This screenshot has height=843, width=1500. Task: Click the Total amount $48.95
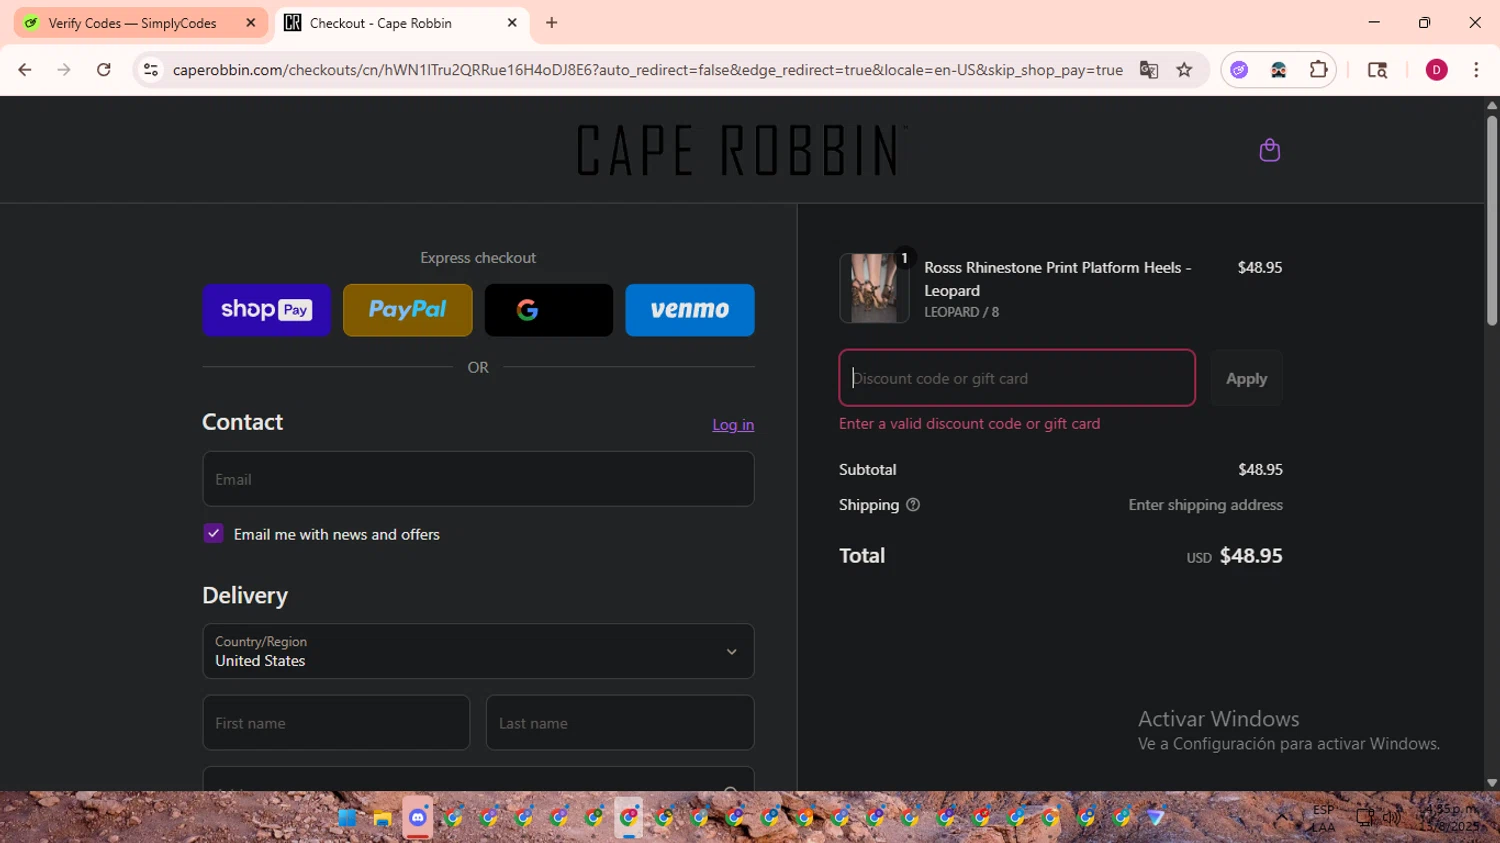click(1251, 556)
